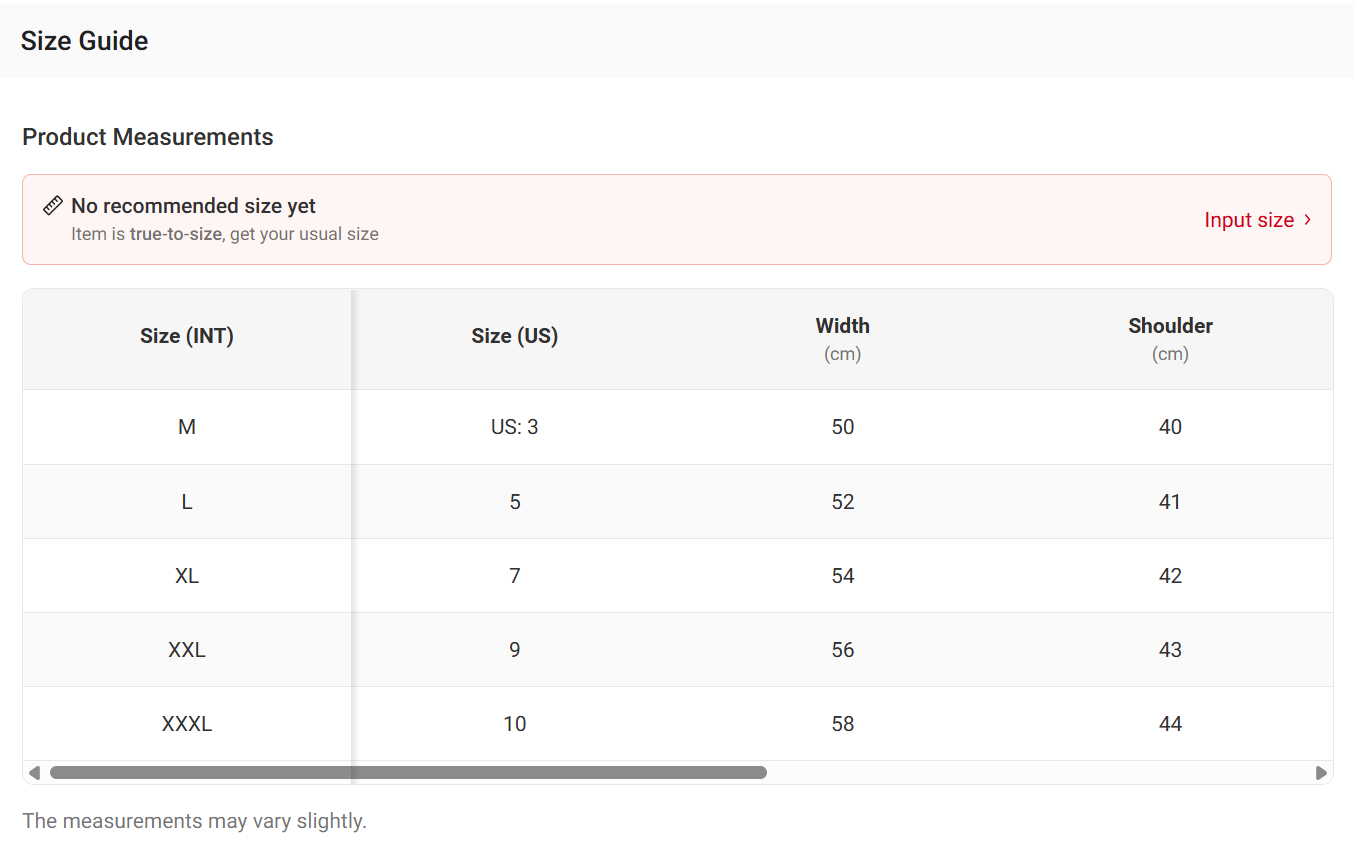Select the L size row label
The image size is (1357, 862).
tap(187, 502)
